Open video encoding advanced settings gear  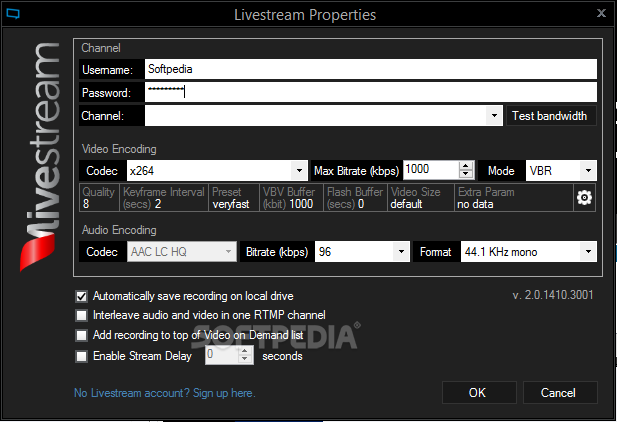point(584,198)
